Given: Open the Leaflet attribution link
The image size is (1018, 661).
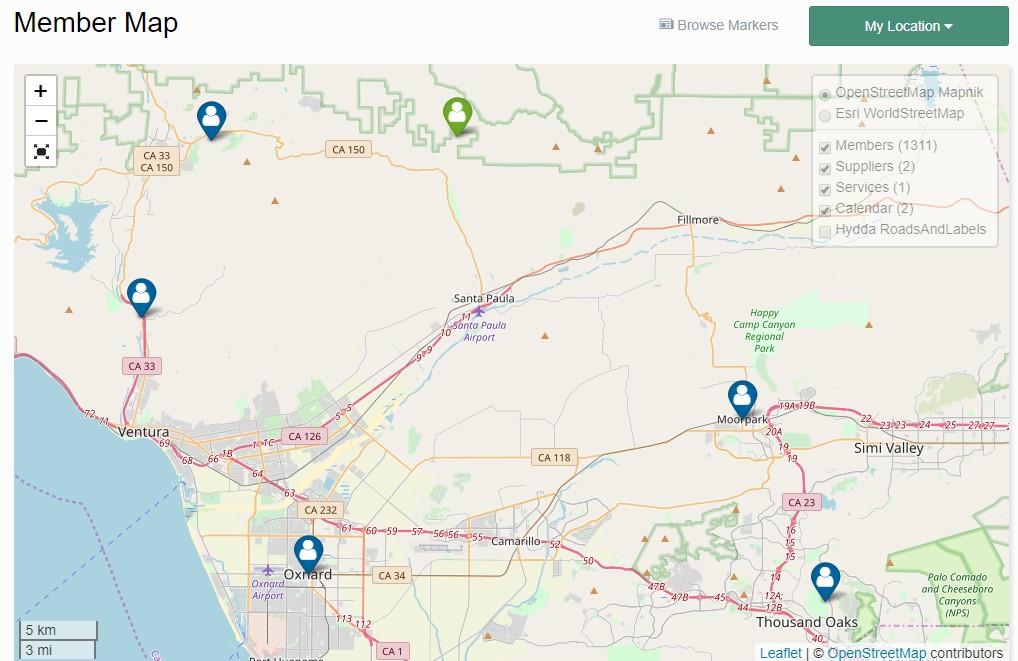Looking at the screenshot, I should (781, 653).
